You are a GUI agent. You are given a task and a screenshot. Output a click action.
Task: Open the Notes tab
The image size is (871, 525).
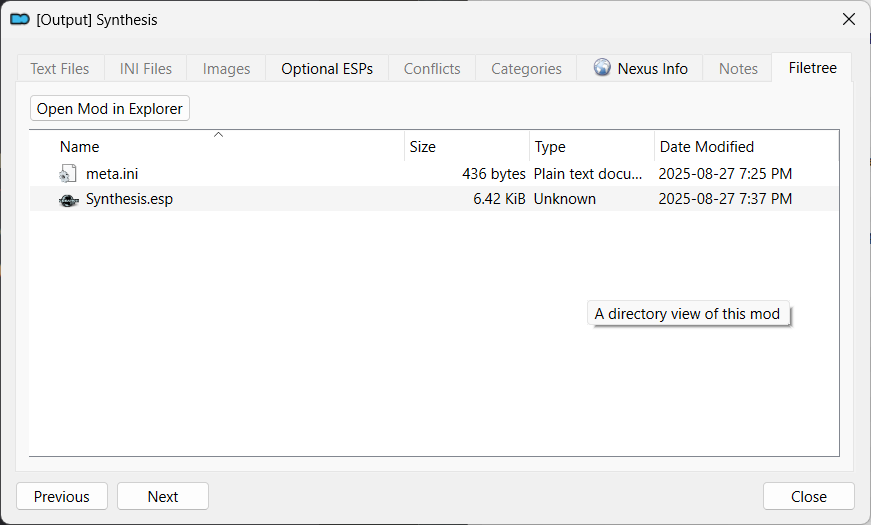pos(738,69)
